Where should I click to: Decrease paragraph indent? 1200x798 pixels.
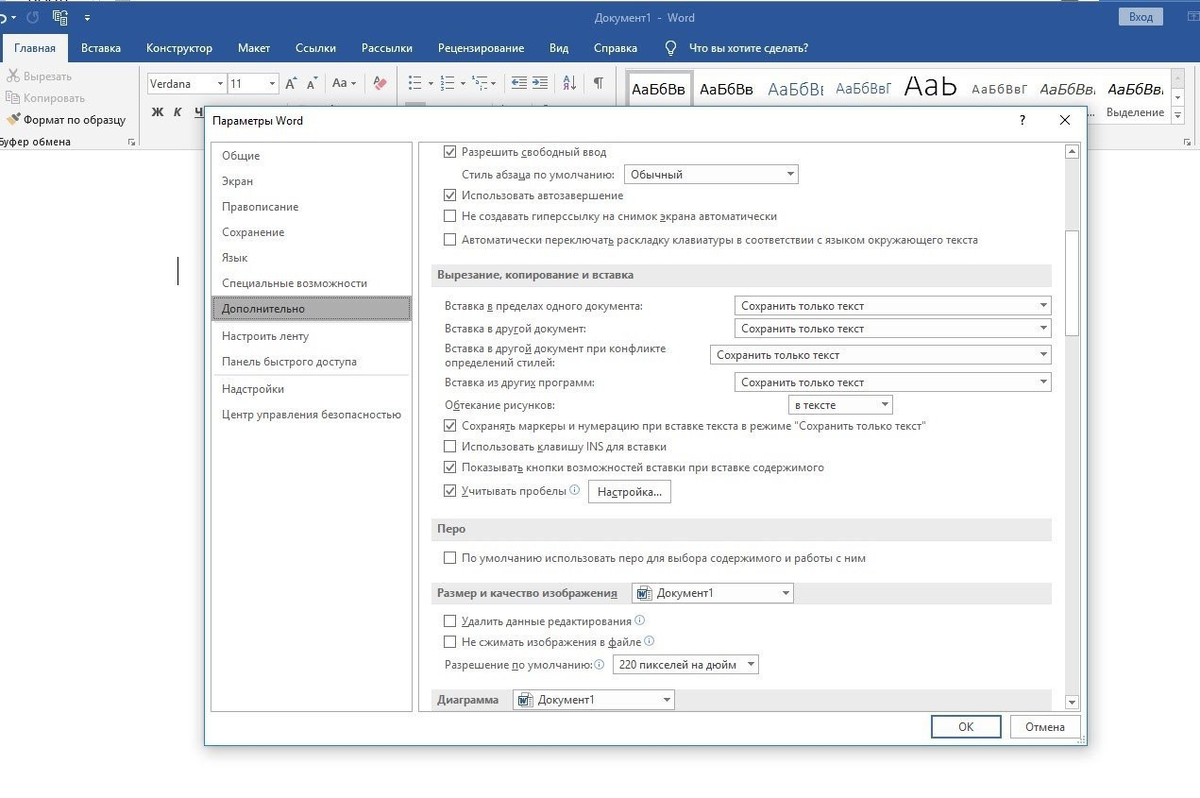click(x=519, y=84)
